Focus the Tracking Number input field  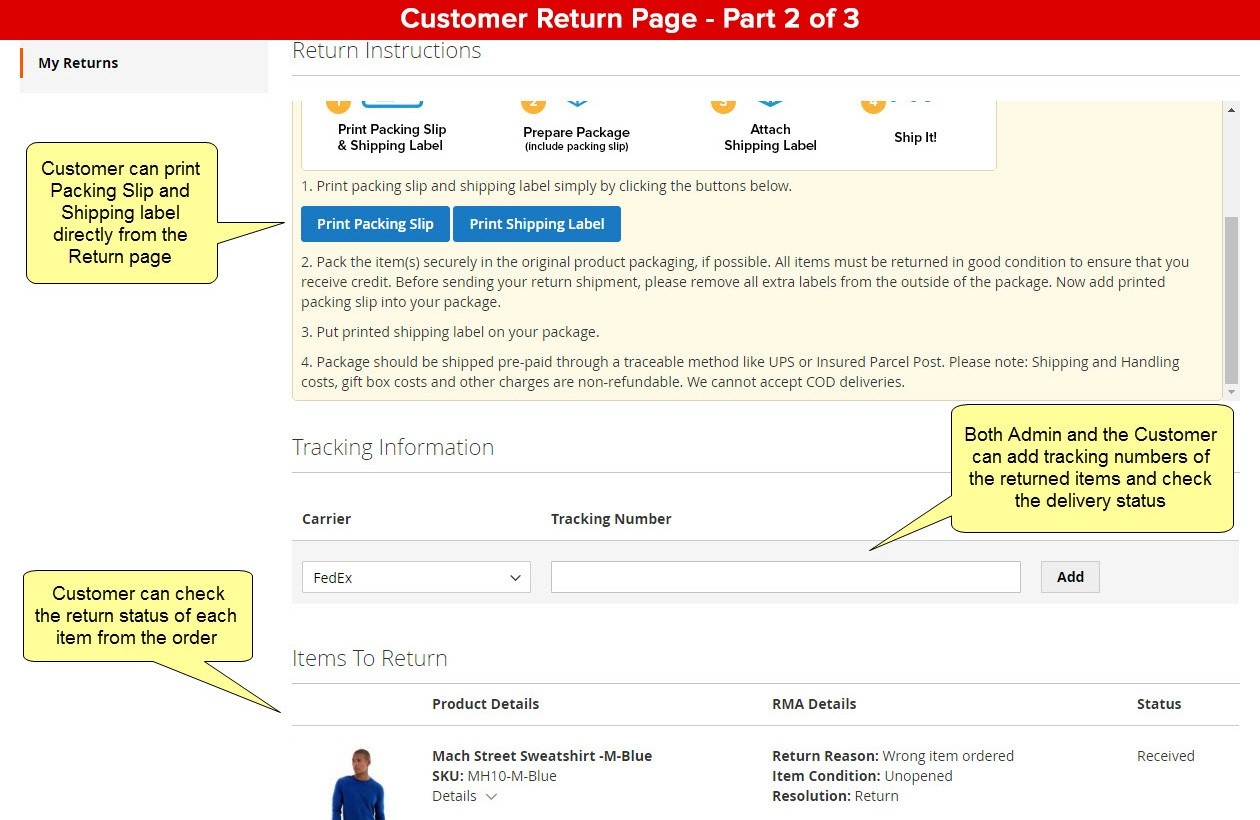coord(786,577)
